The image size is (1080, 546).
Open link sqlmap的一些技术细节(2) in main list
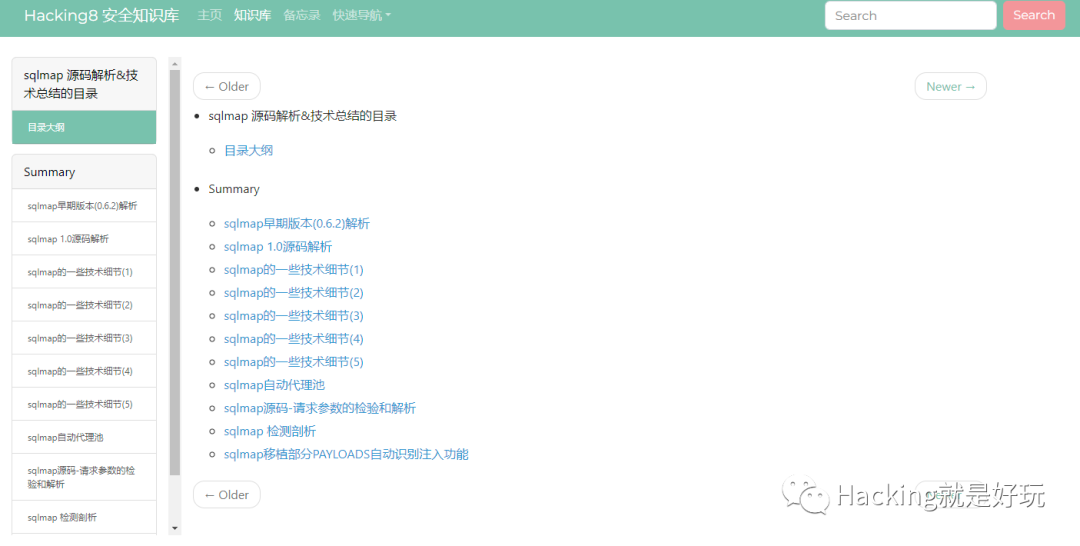pyautogui.click(x=293, y=293)
